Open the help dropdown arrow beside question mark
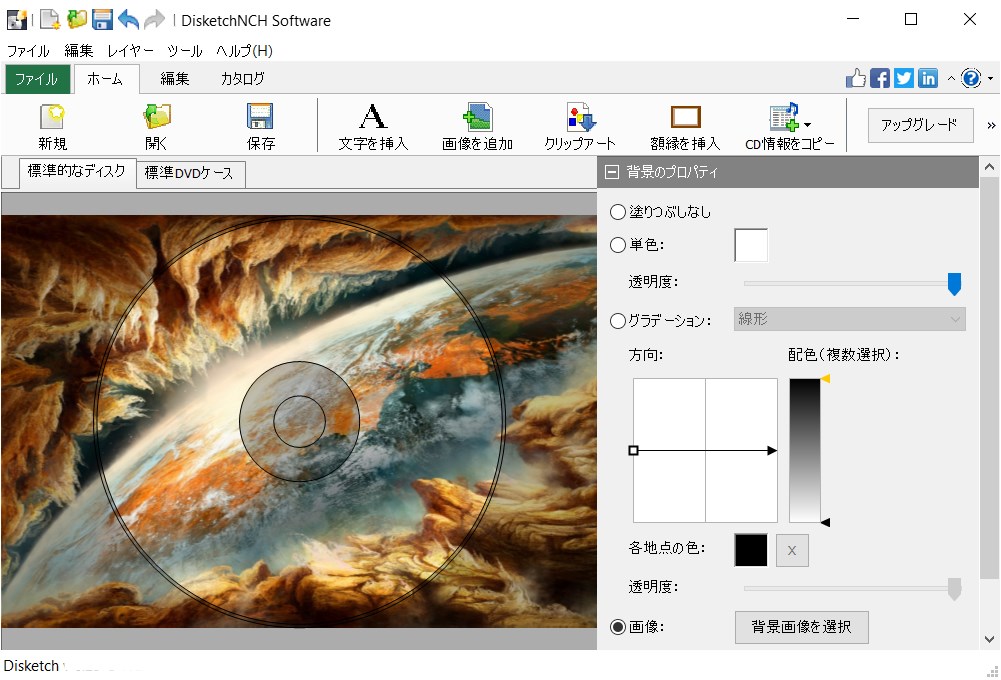Image resolution: width=1001 pixels, height=680 pixels. tap(990, 79)
